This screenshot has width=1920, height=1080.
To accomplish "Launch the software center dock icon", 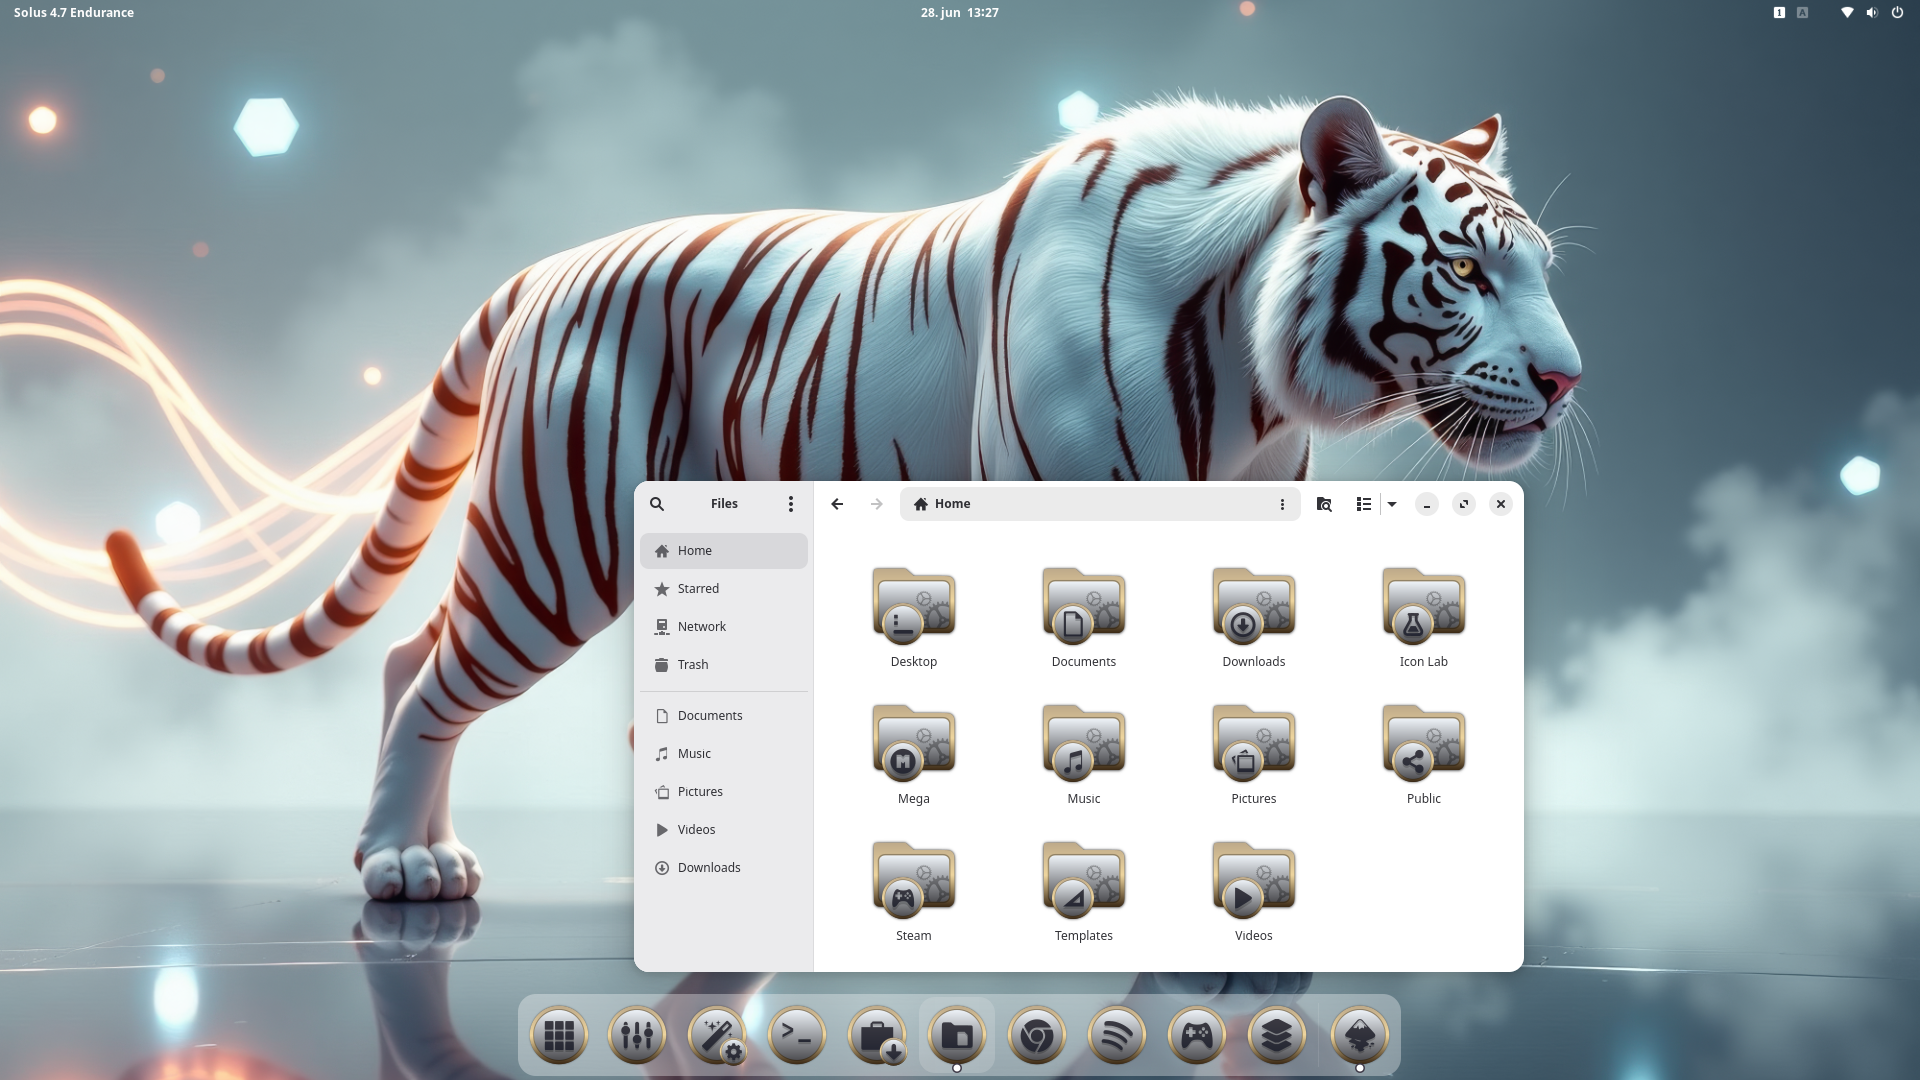I will [877, 1035].
